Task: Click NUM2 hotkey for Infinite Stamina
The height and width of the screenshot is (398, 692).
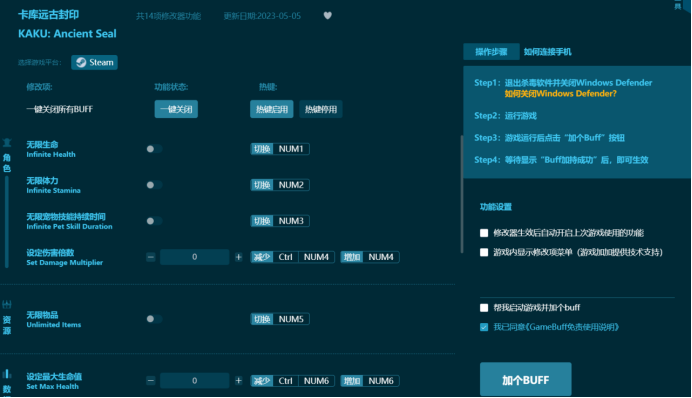Action: 280,185
